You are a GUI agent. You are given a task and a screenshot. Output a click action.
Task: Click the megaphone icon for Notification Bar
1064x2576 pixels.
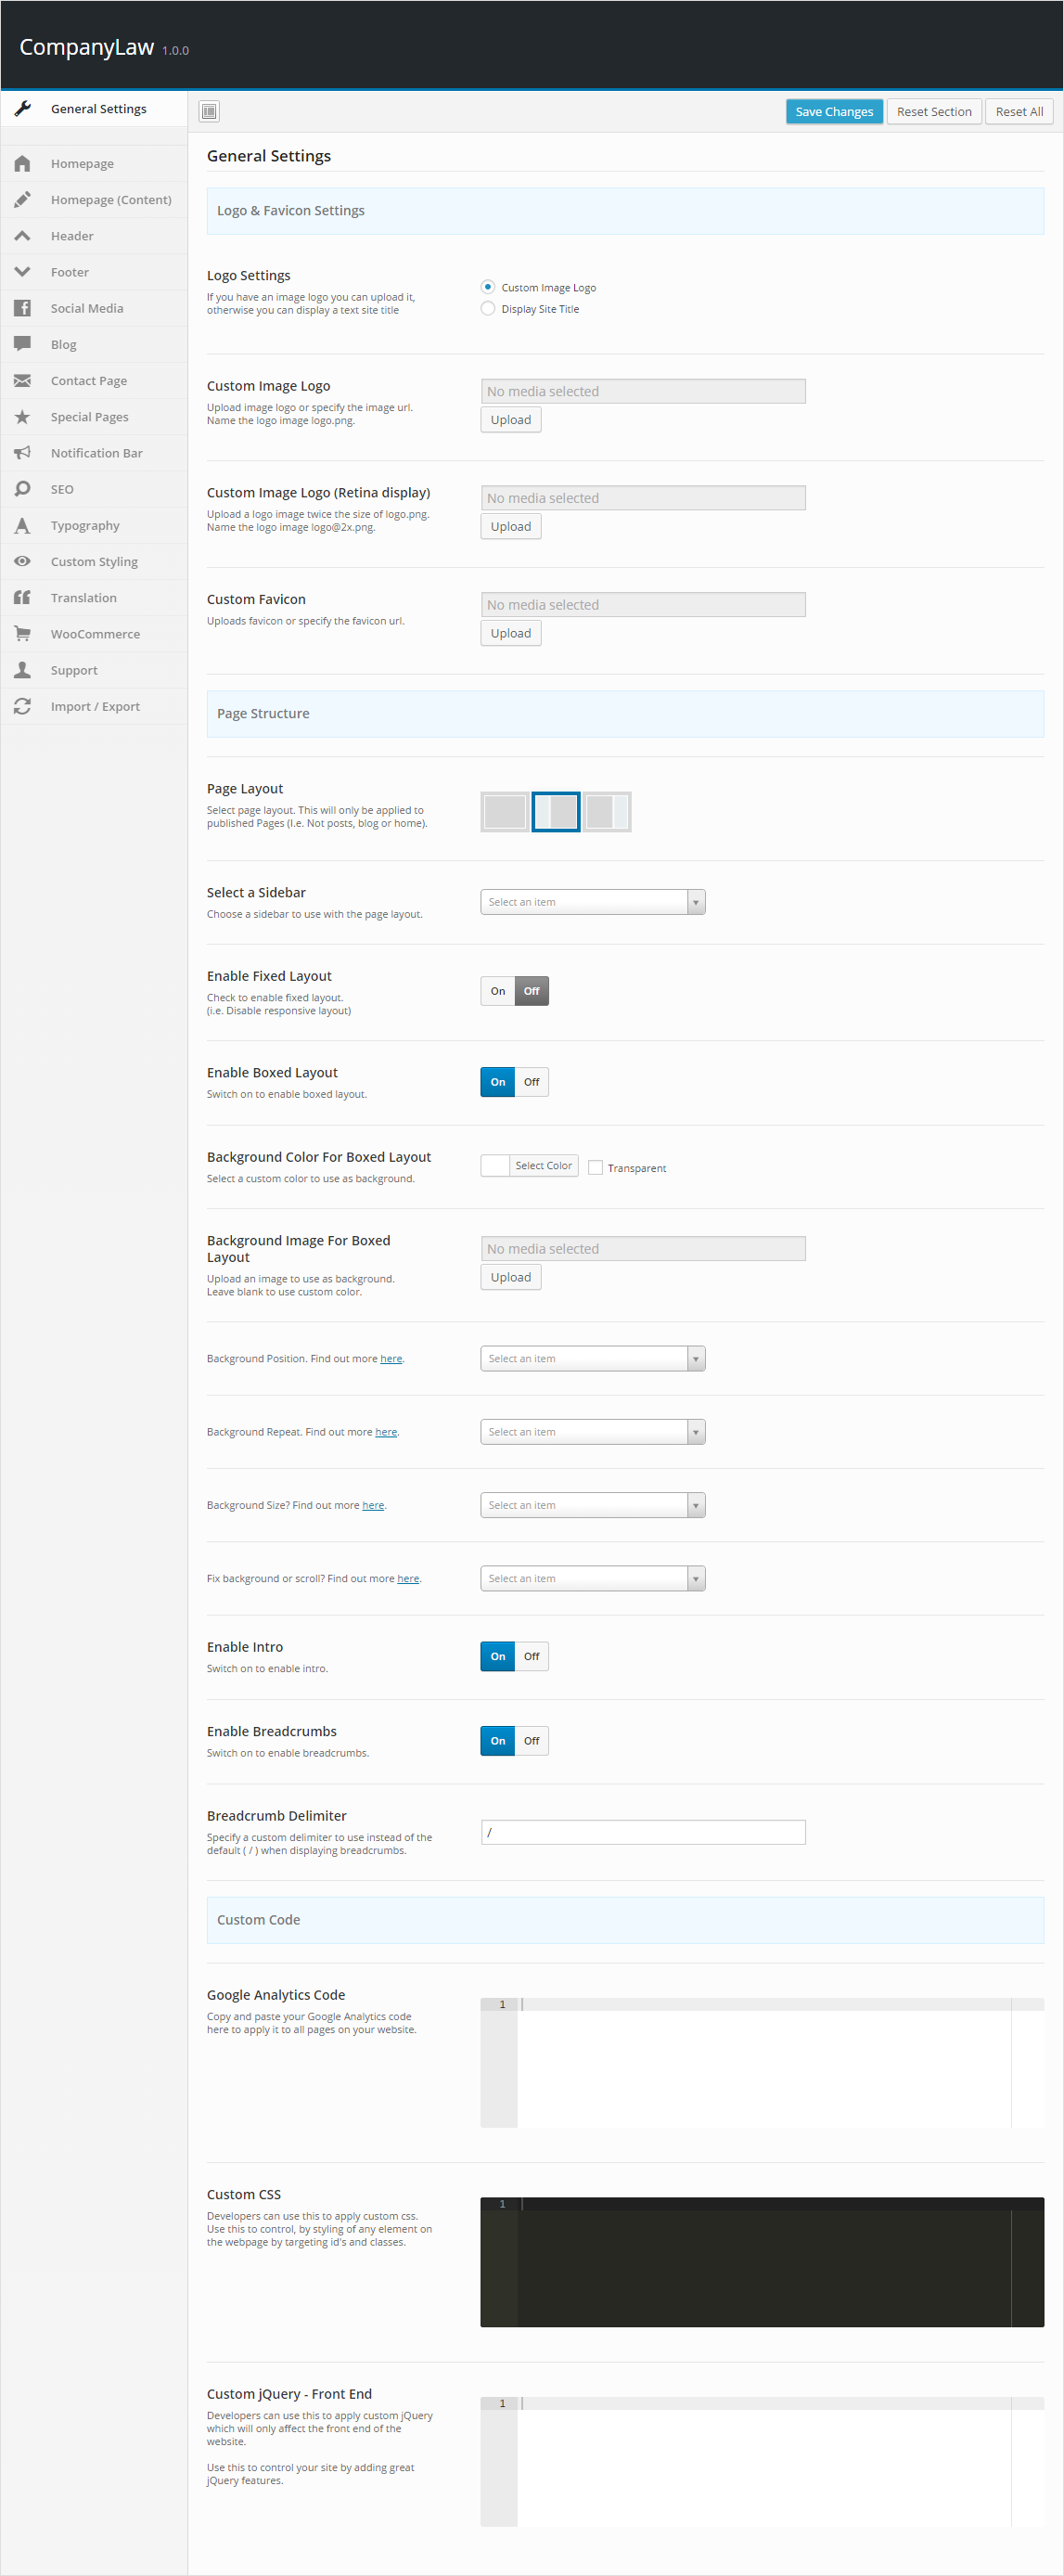point(23,453)
